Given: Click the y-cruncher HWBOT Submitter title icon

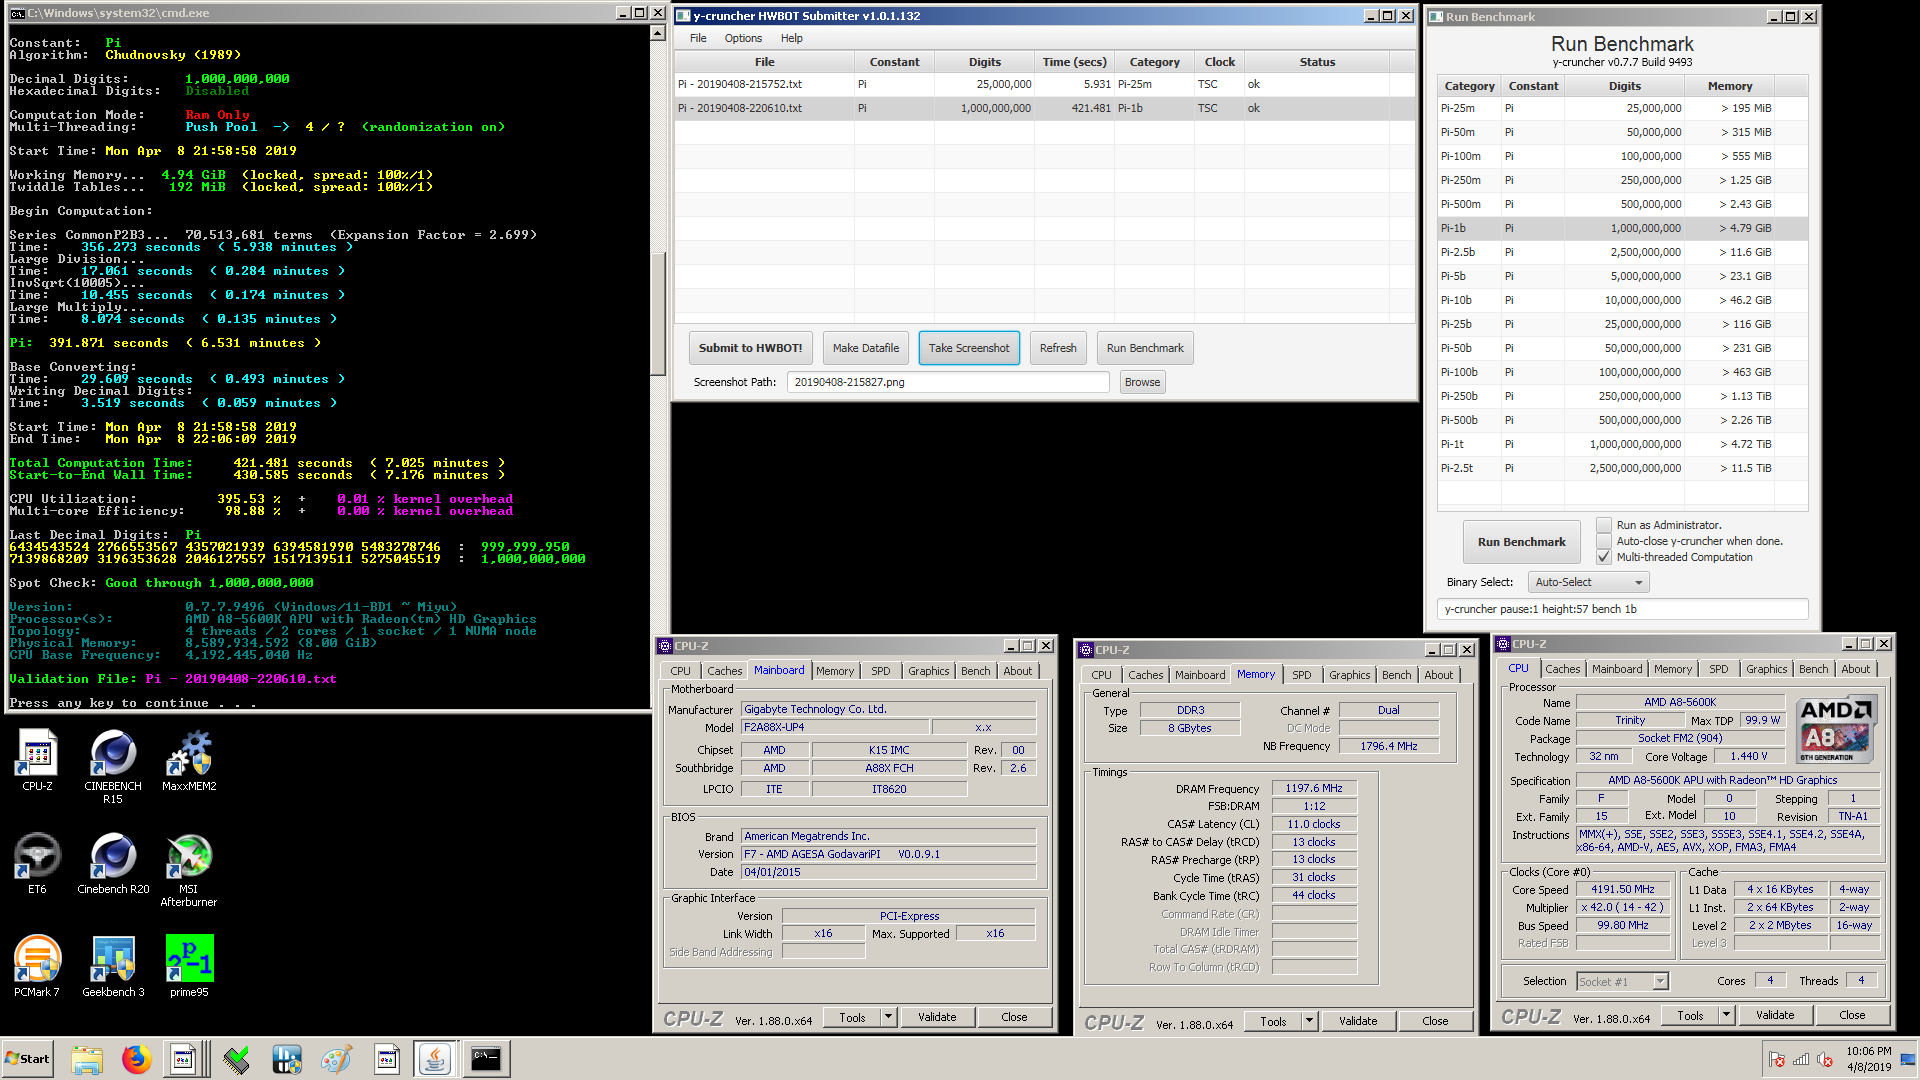Looking at the screenshot, I should point(683,16).
